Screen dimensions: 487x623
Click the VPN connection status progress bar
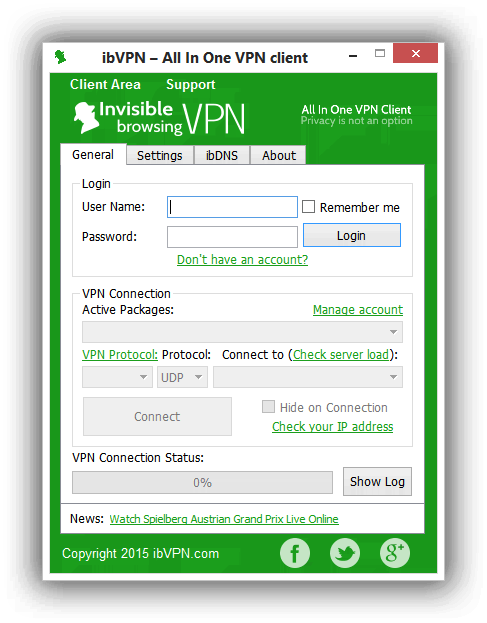pyautogui.click(x=202, y=482)
